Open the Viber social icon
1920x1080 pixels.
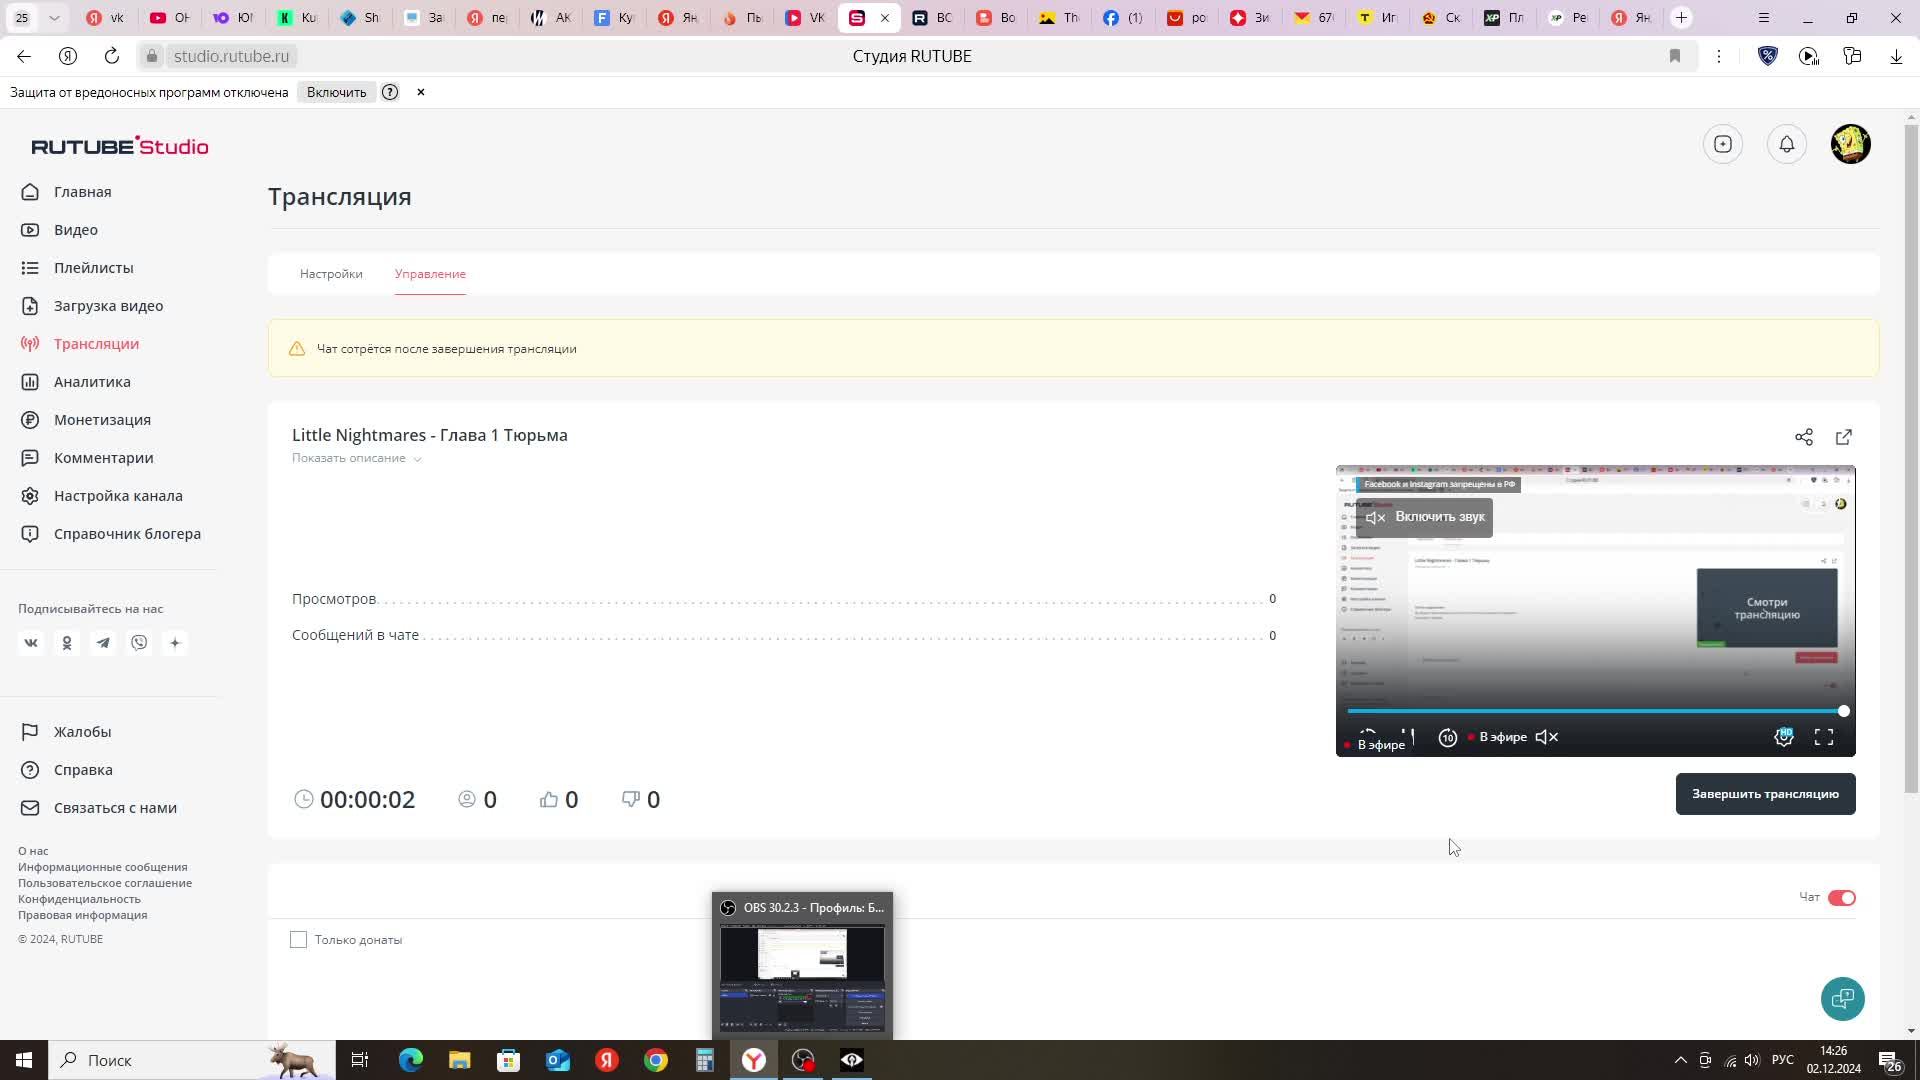tap(139, 643)
